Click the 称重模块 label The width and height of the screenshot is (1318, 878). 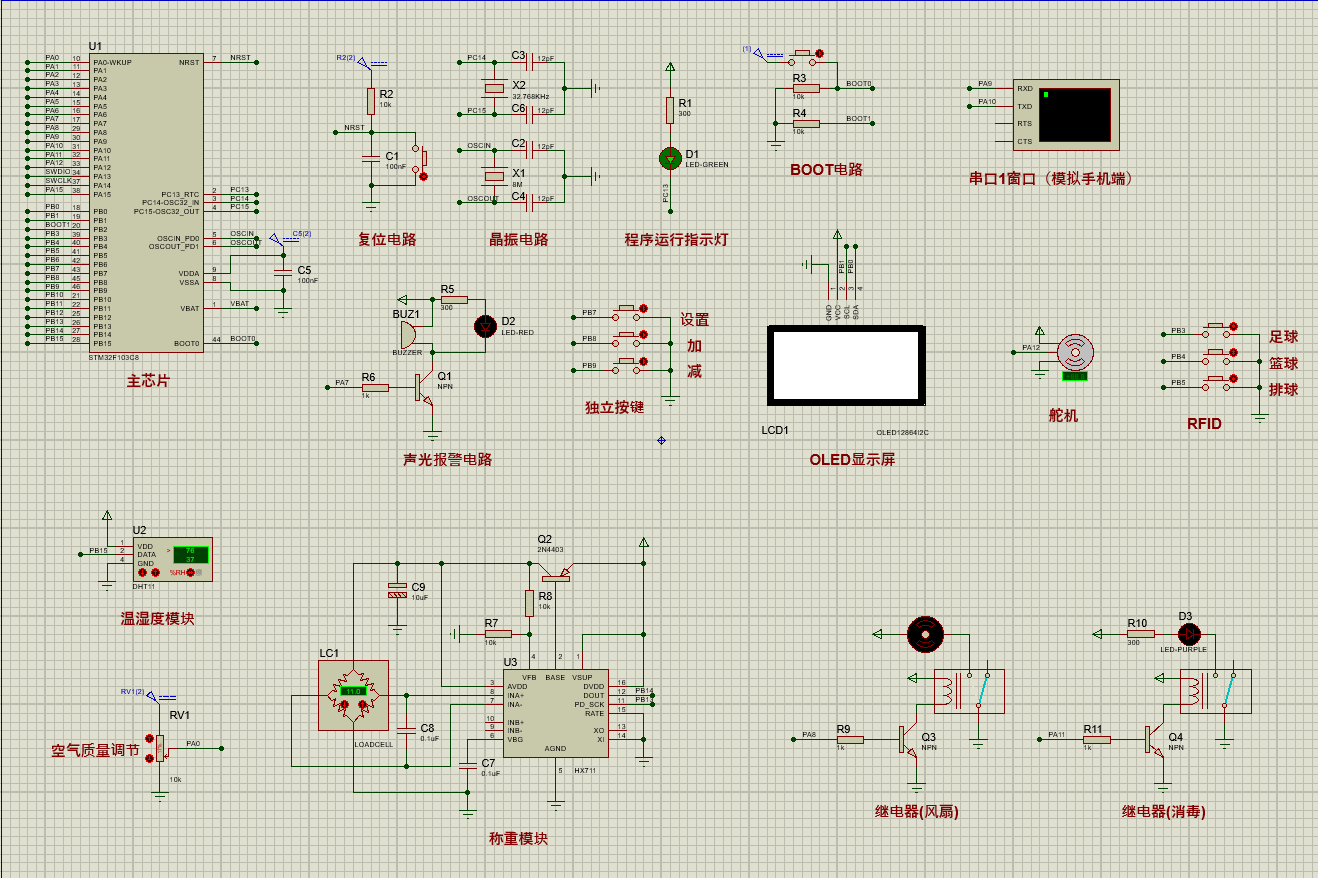tap(518, 839)
